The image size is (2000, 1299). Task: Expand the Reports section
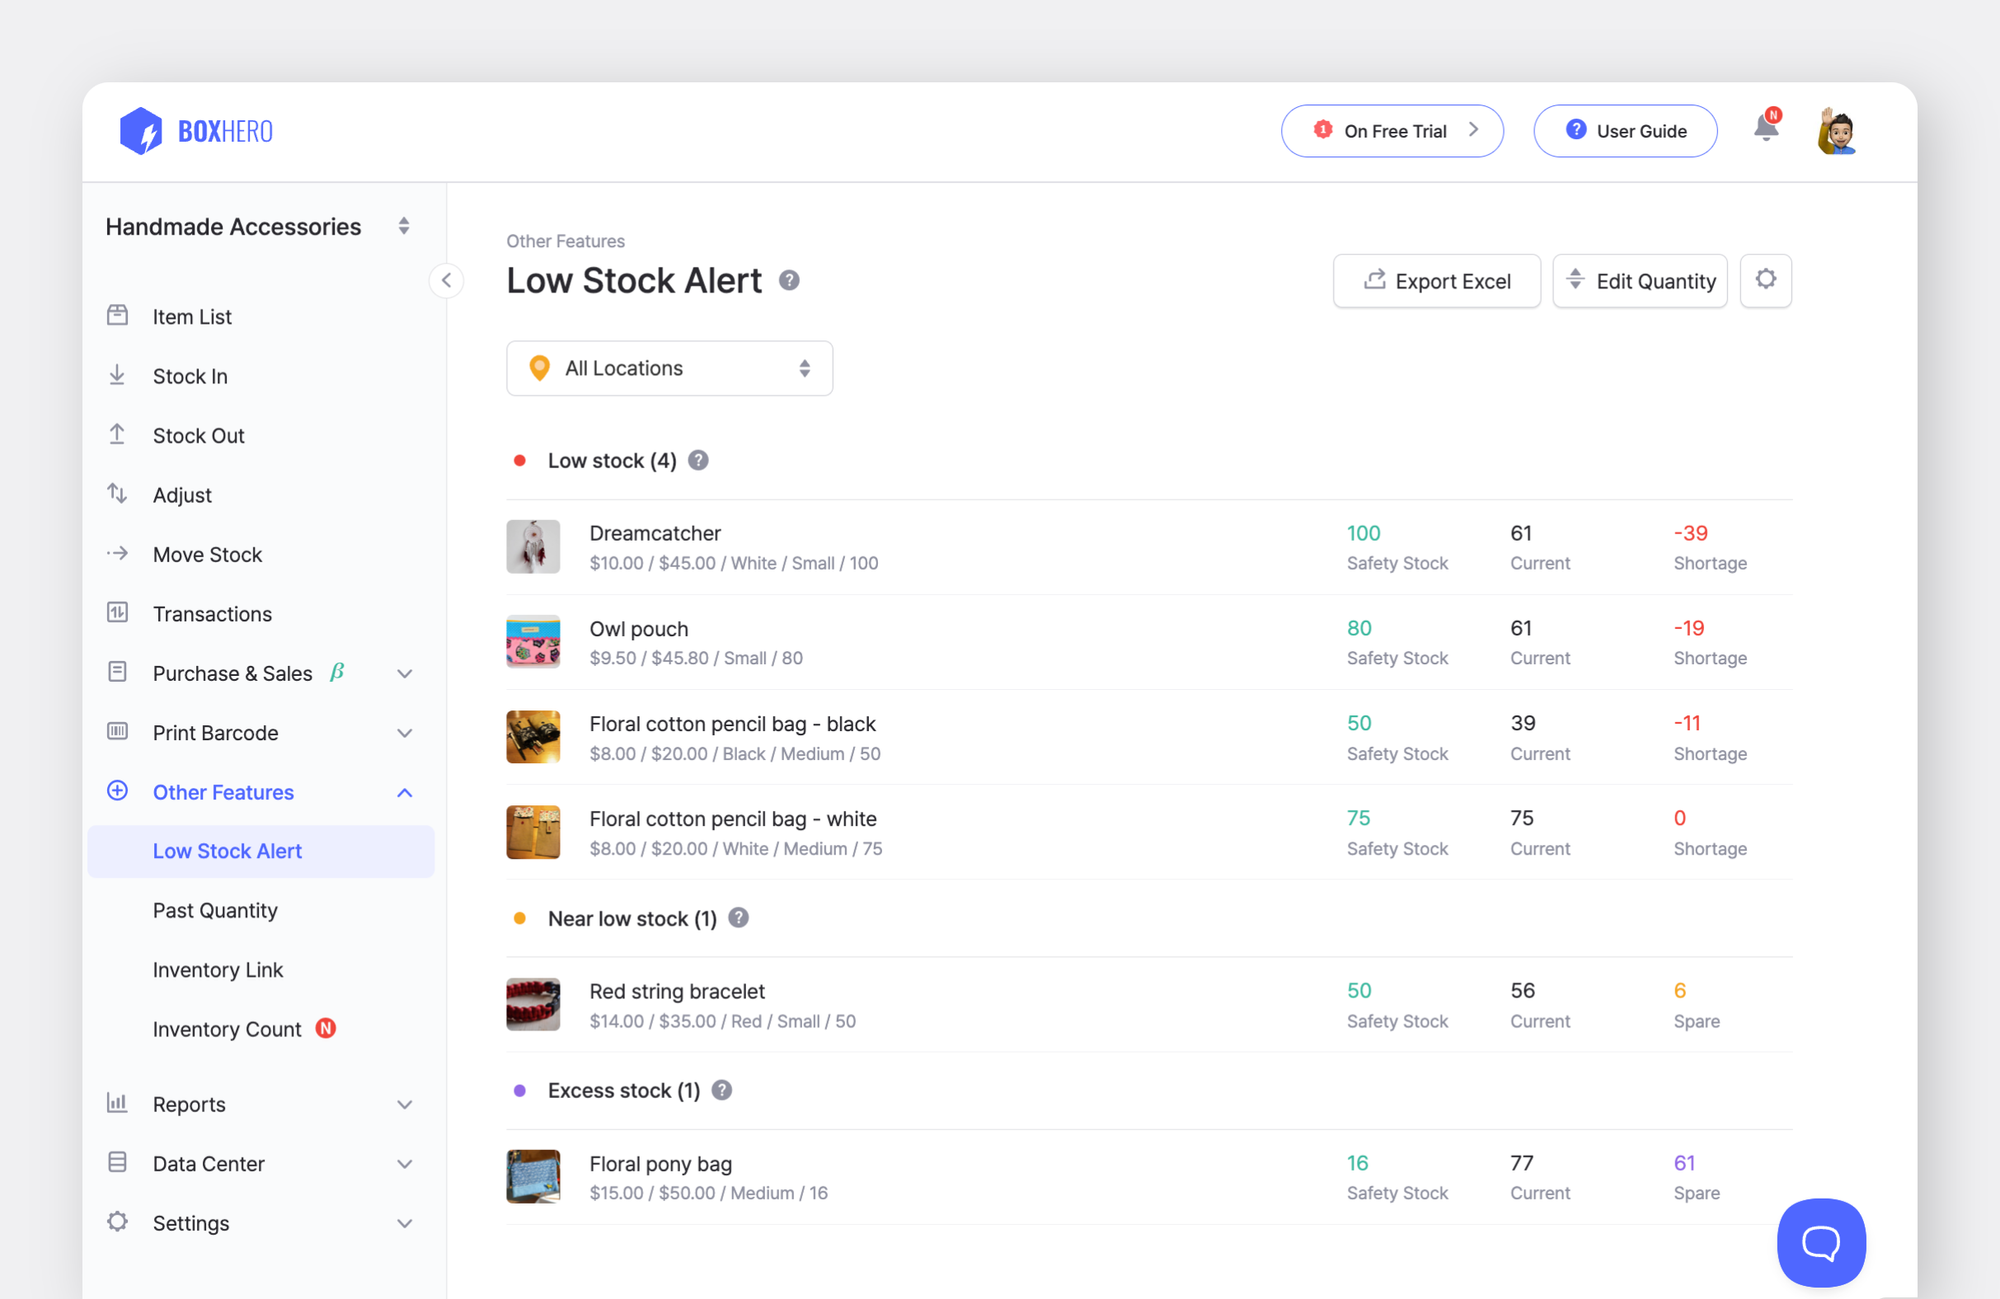(404, 1104)
